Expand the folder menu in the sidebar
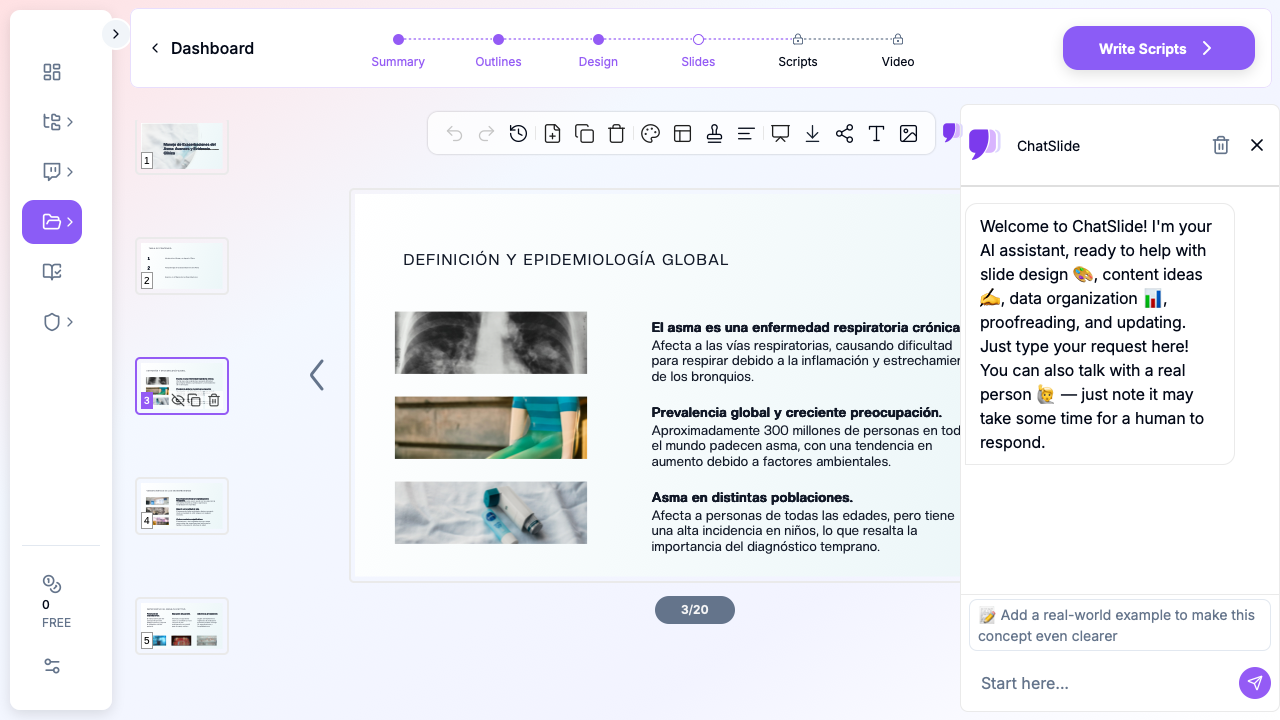The image size is (1280, 720). point(52,222)
